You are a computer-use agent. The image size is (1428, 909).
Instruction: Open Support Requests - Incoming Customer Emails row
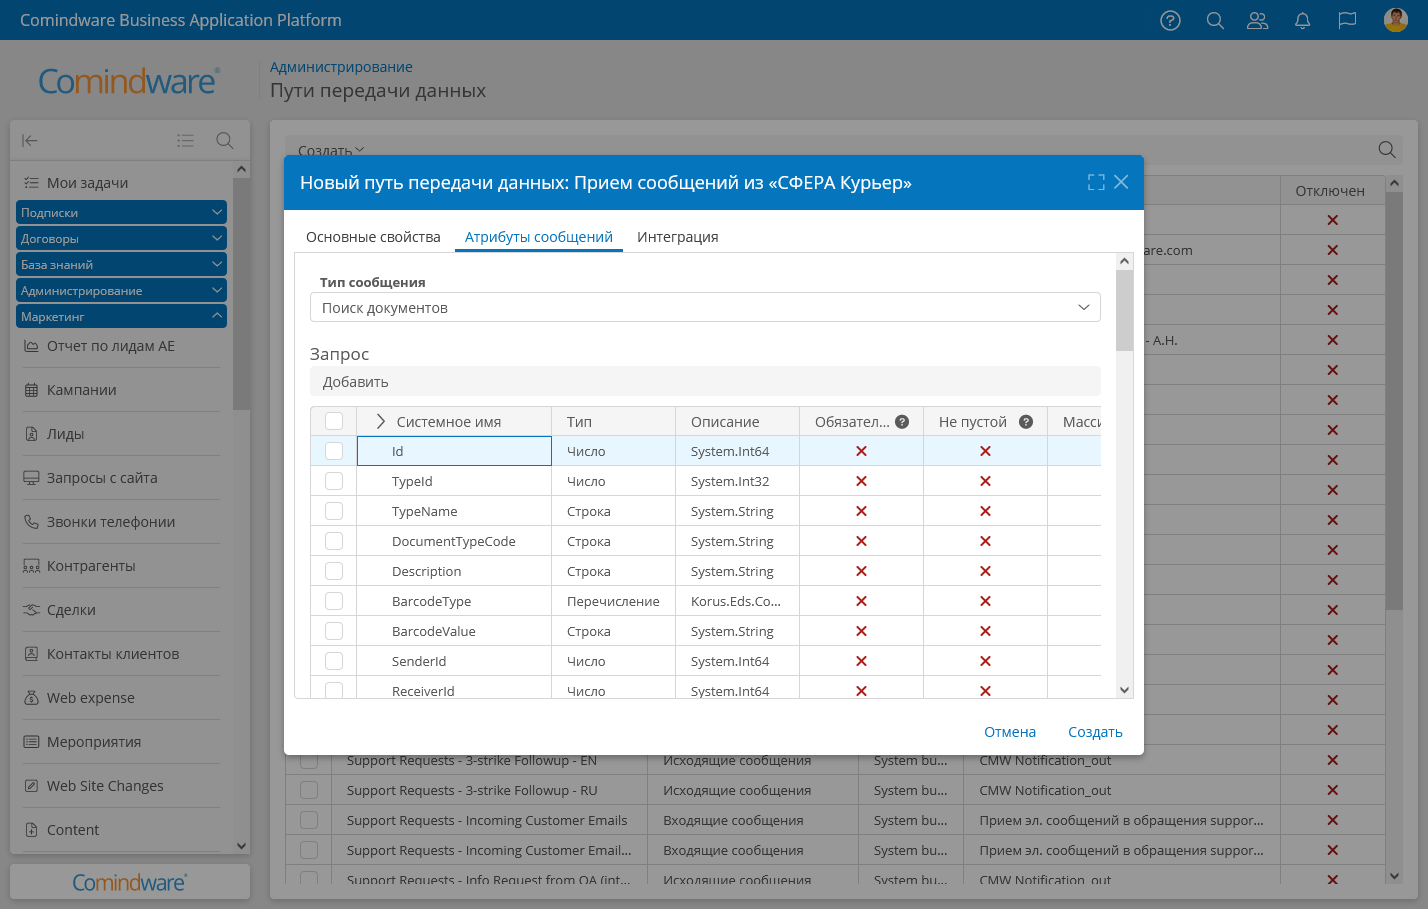tap(487, 820)
